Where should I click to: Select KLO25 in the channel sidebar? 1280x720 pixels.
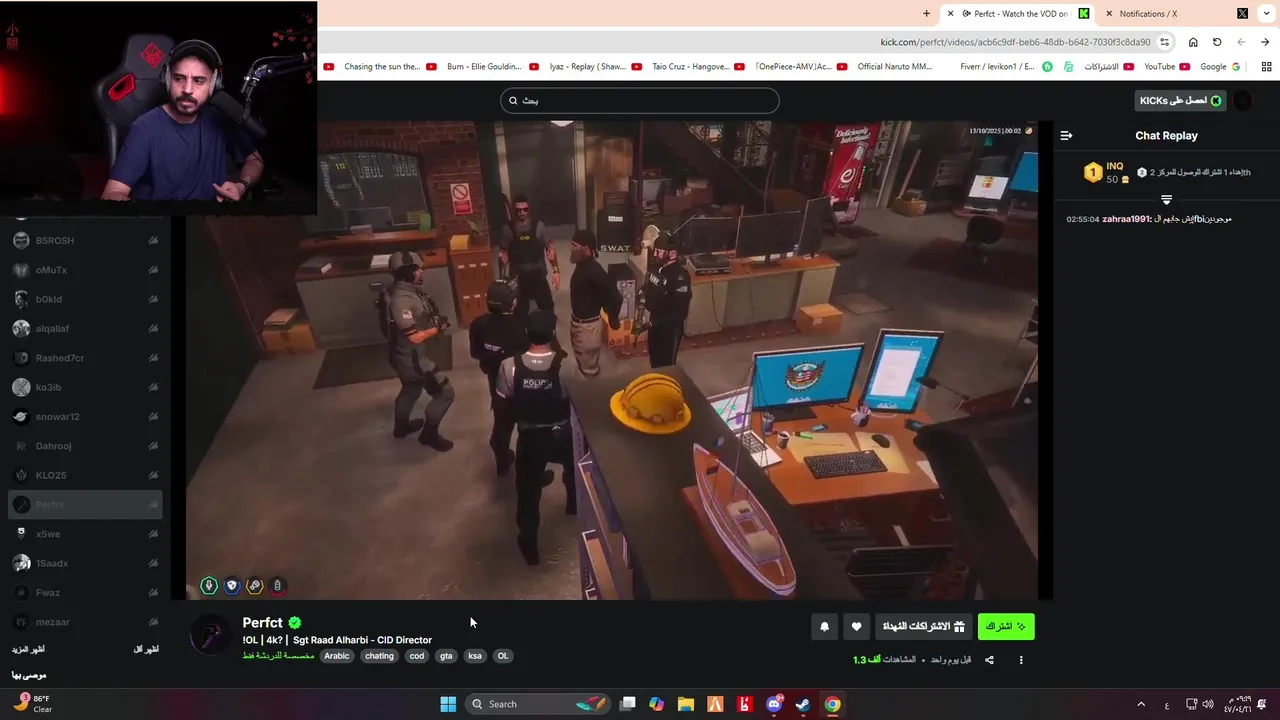[x=85, y=476]
